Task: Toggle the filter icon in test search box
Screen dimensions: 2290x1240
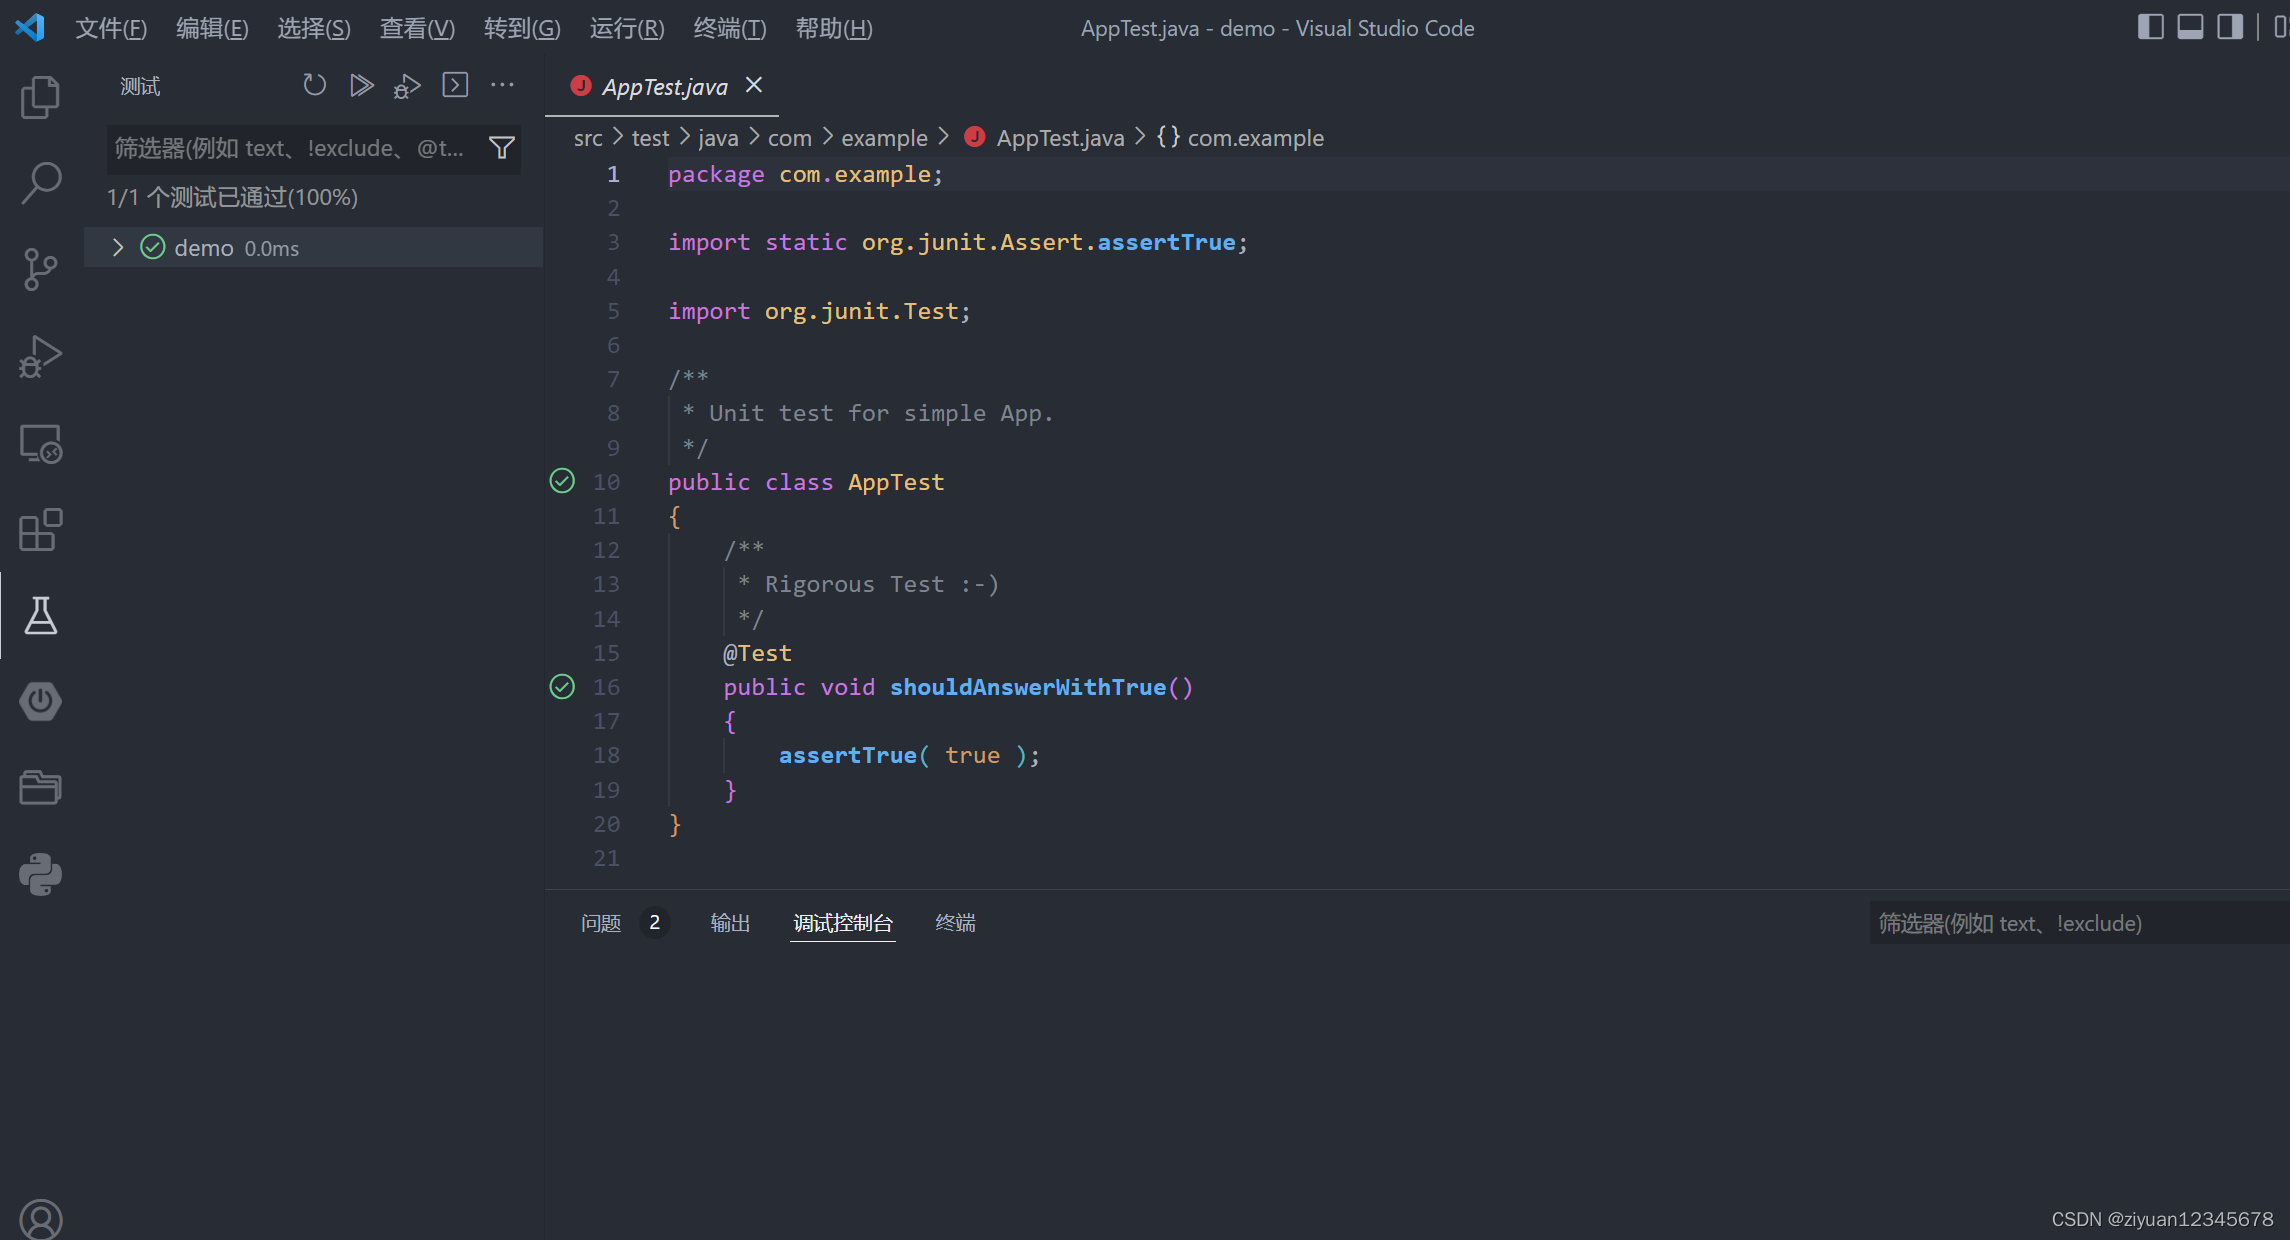Action: tap(501, 147)
